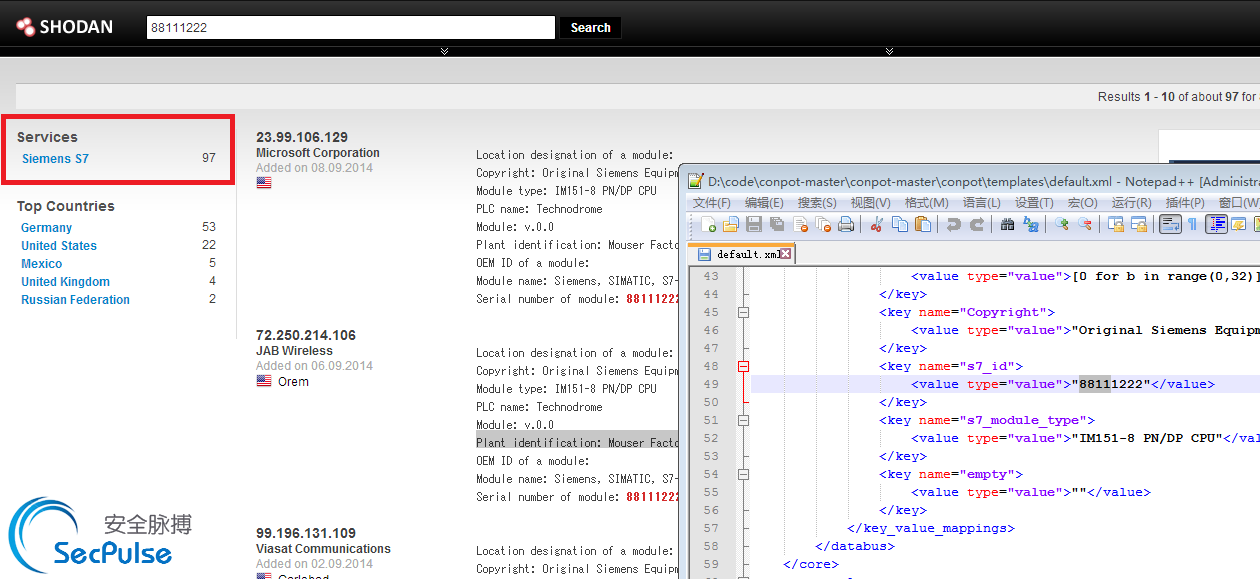The width and height of the screenshot is (1260, 579).
Task: Open the 插件(P) Plugins menu
Action: coord(1185,203)
